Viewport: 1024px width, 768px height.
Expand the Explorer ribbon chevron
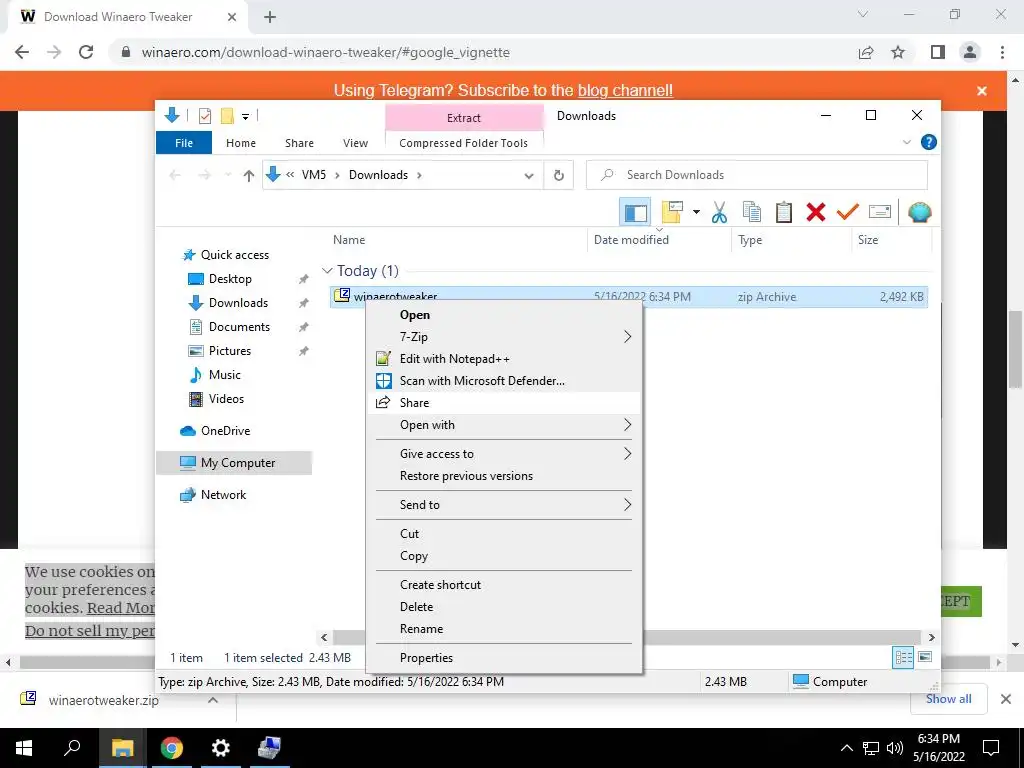[x=906, y=142]
